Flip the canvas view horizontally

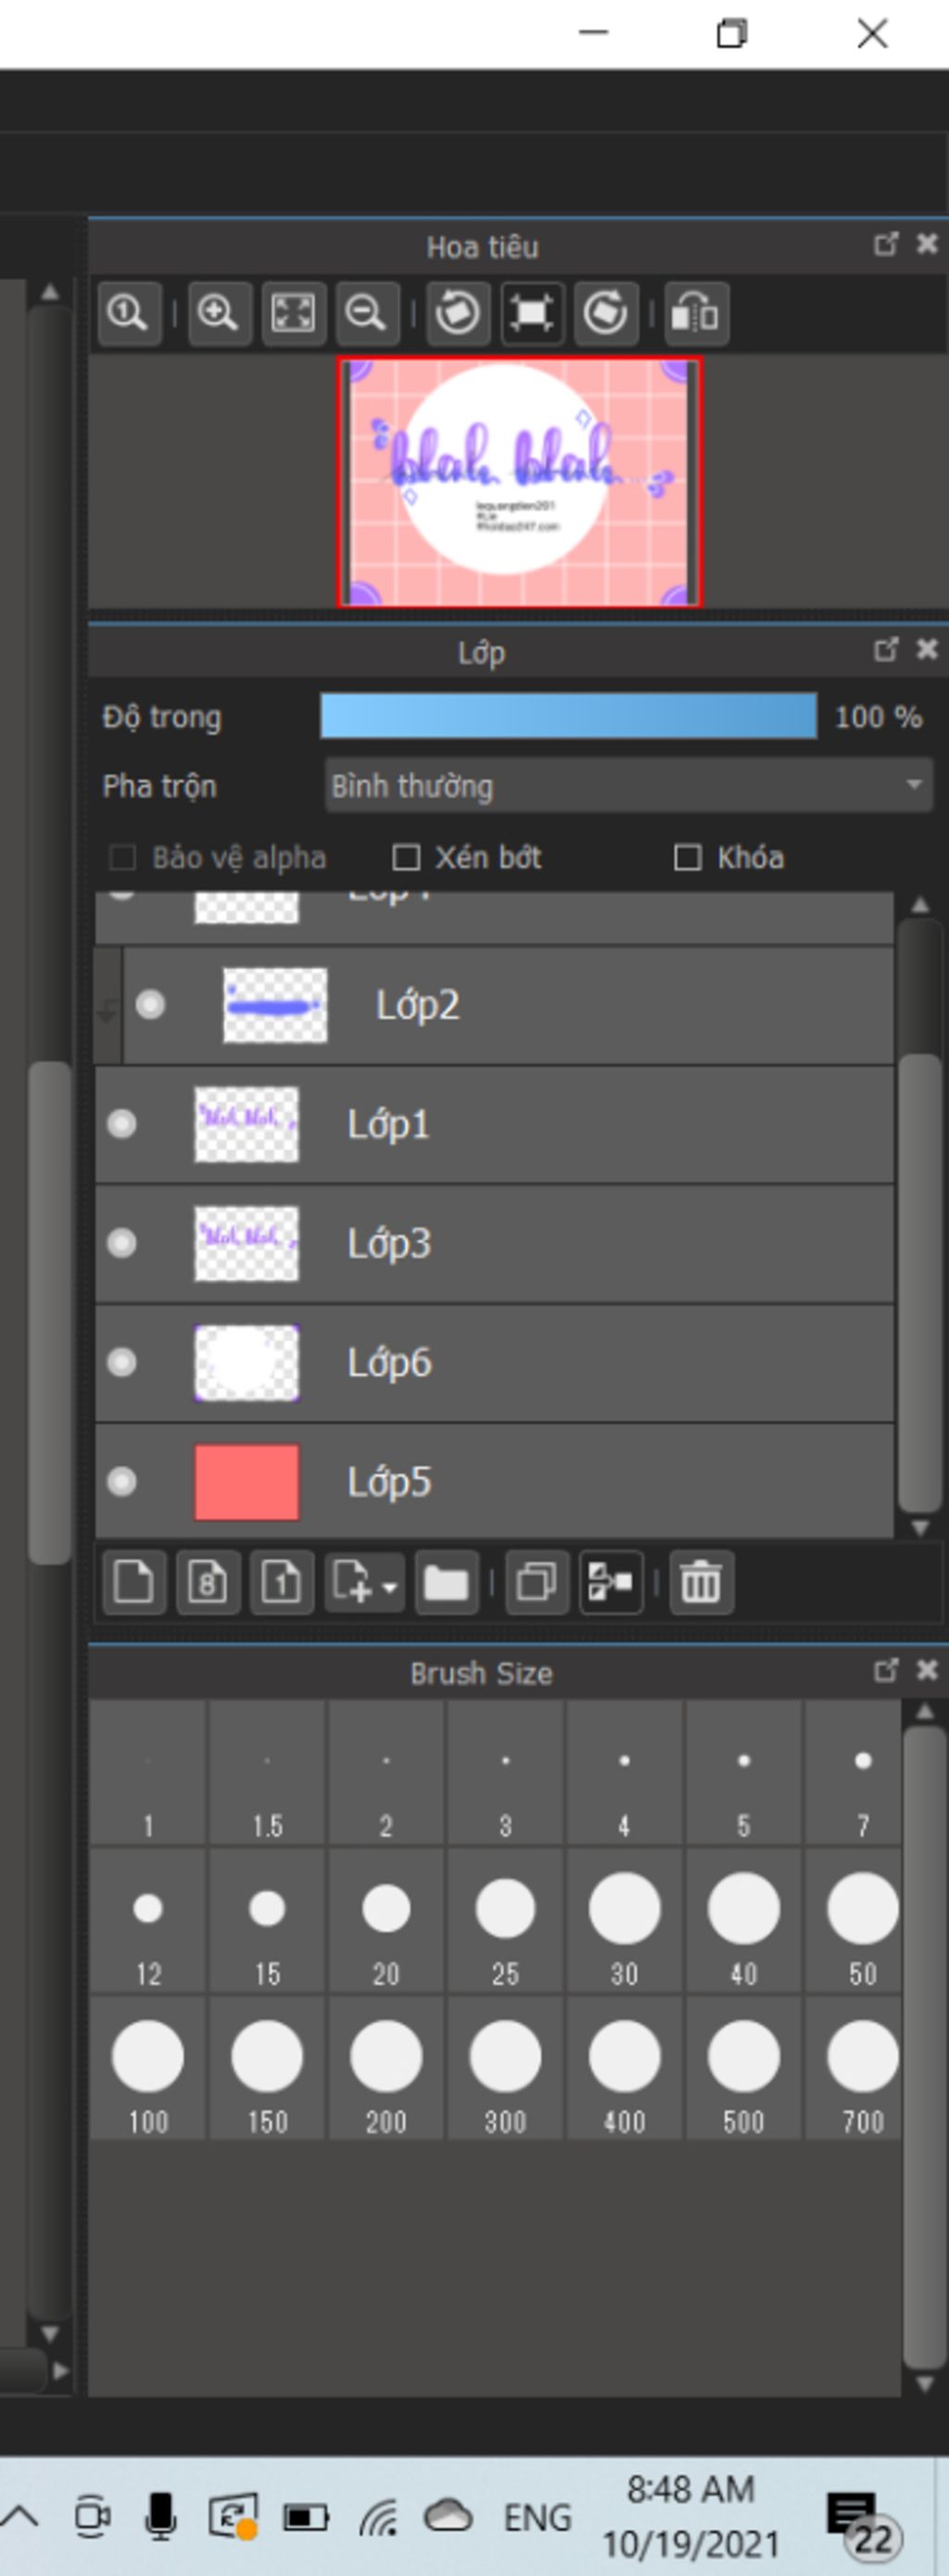[x=696, y=314]
